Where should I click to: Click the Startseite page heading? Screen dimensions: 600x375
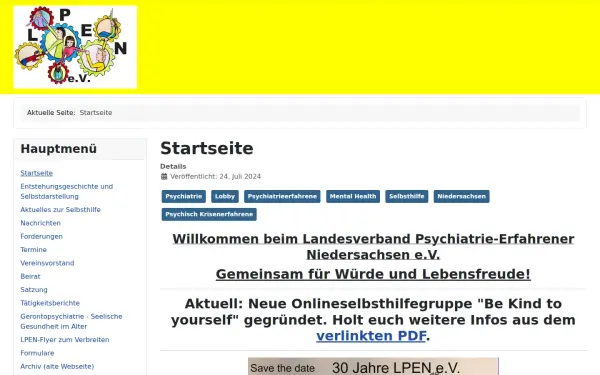(207, 148)
